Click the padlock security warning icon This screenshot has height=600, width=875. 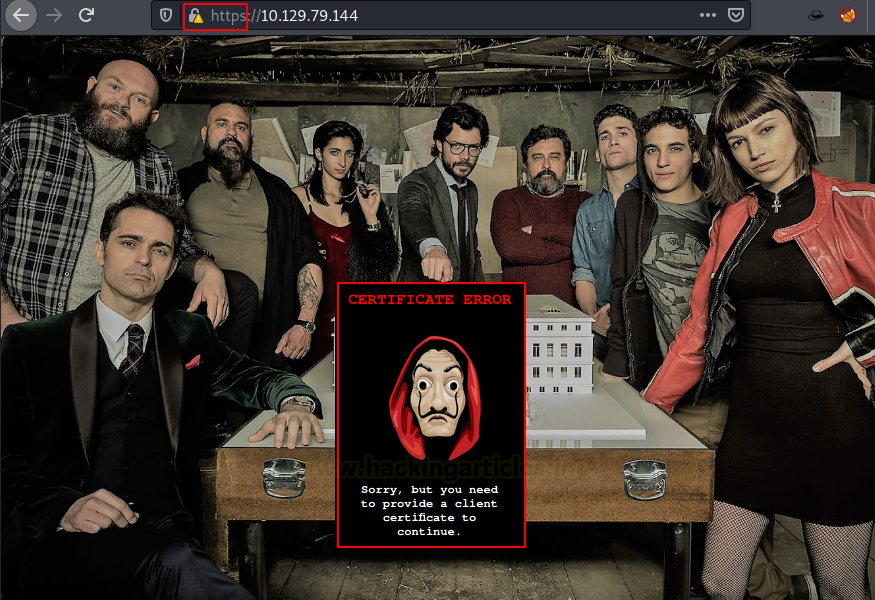195,16
